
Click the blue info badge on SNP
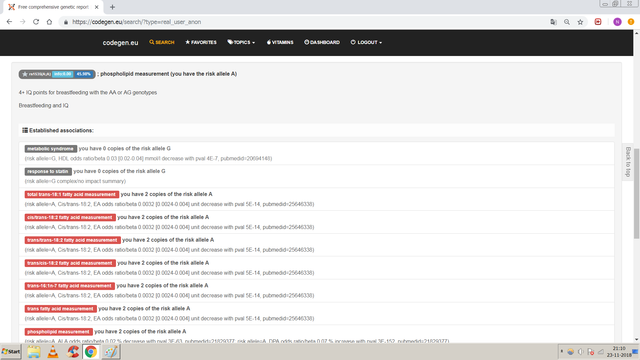coord(63,74)
